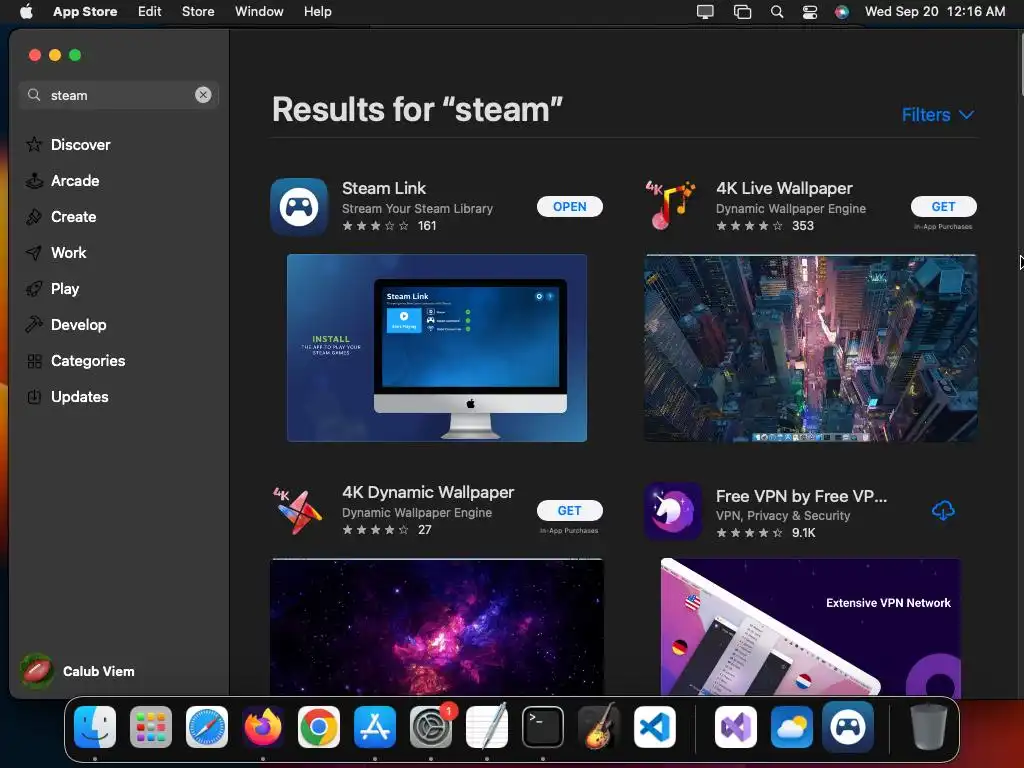Open the Trash in the Dock
The height and width of the screenshot is (768, 1024).
pos(929,727)
